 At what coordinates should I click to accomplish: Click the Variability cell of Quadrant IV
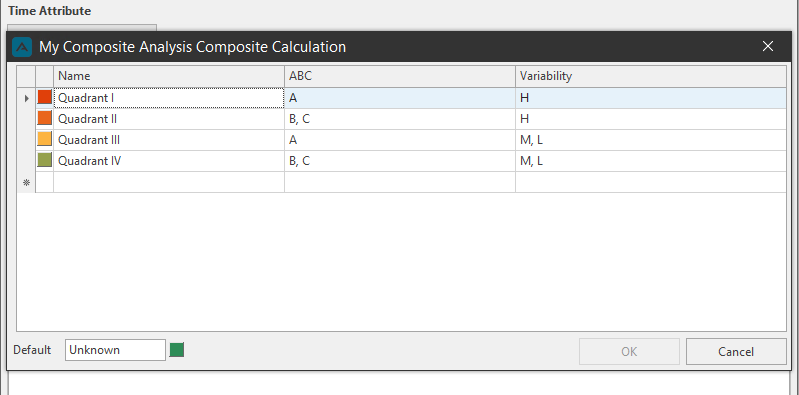[x=651, y=161]
